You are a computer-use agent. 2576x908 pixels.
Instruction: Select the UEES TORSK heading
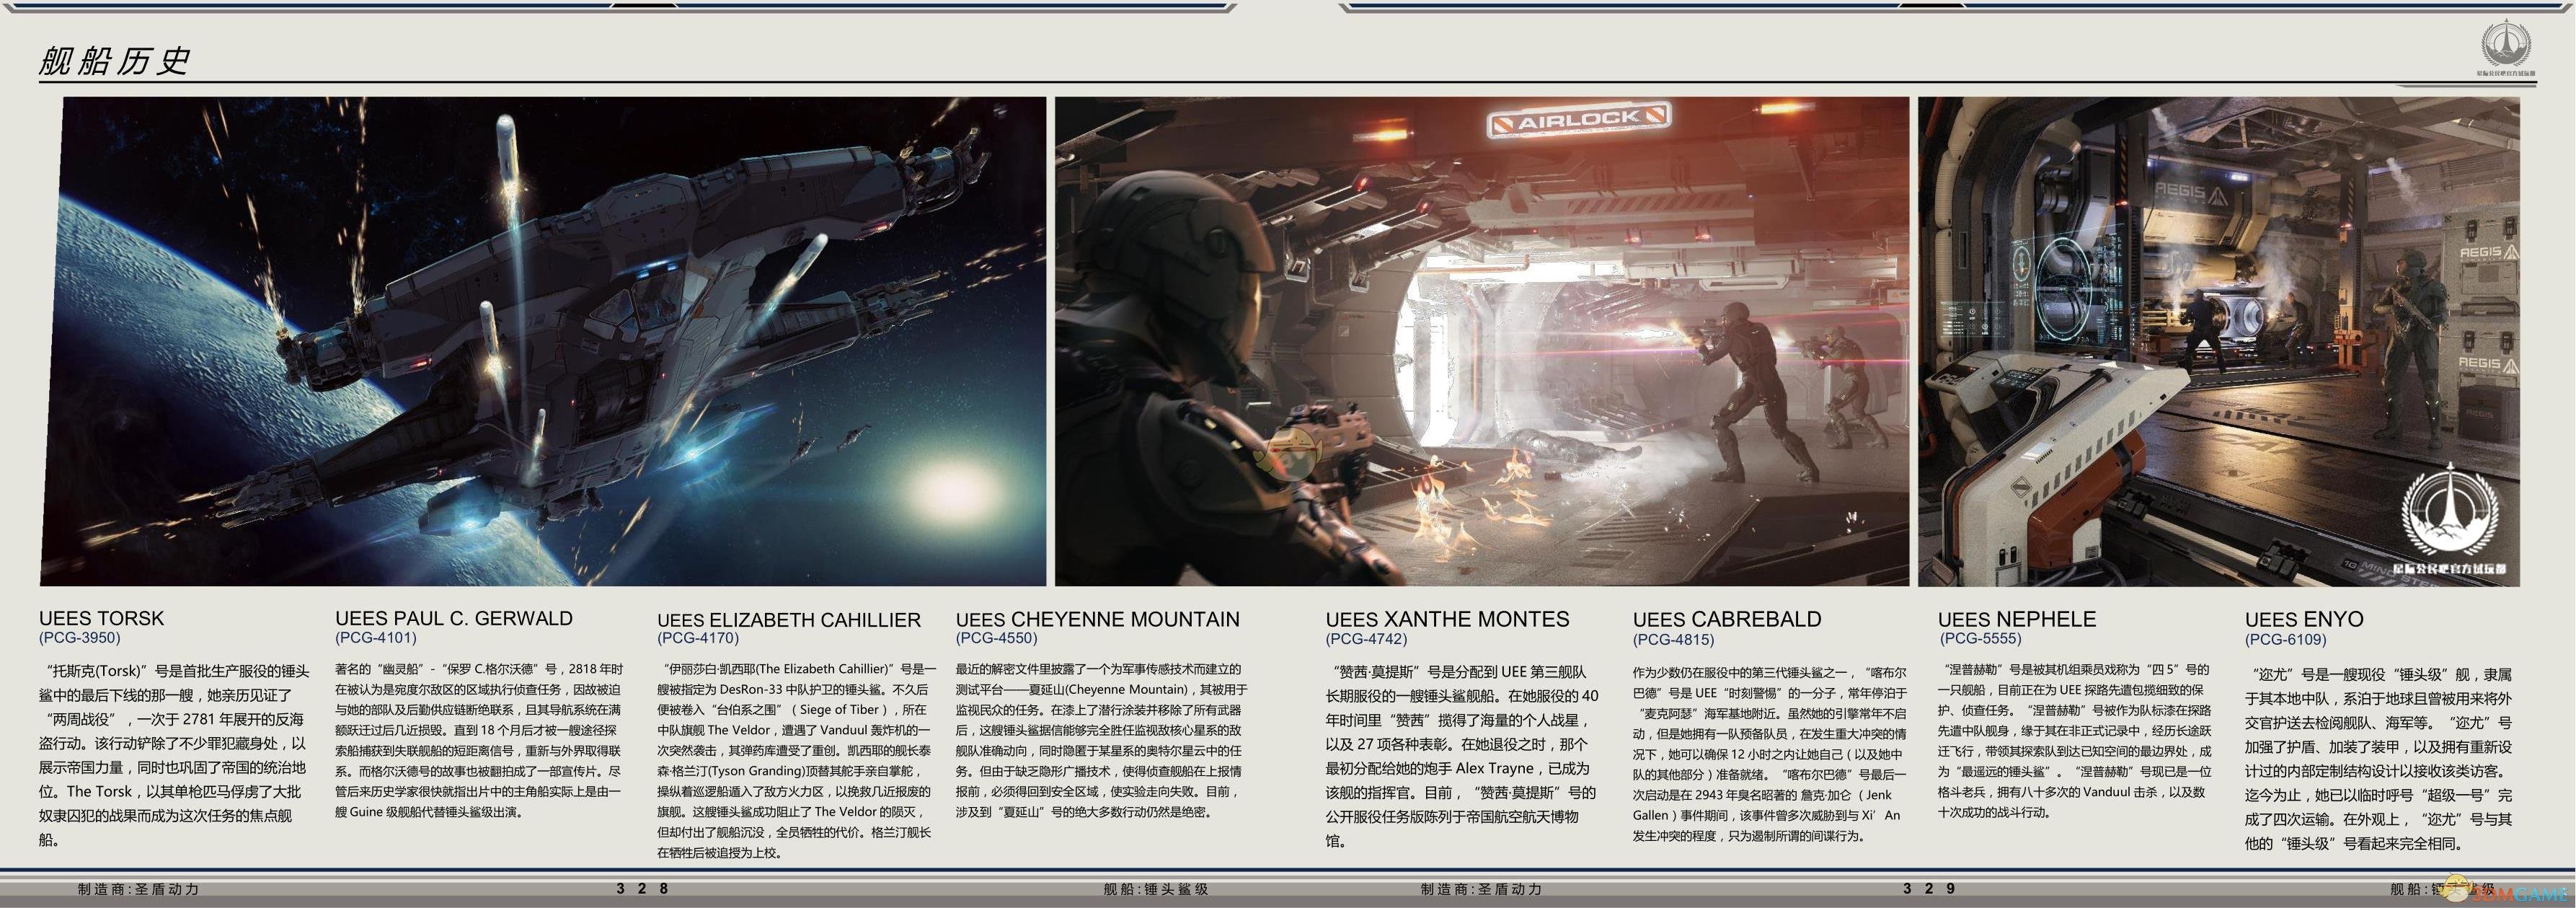(x=101, y=618)
